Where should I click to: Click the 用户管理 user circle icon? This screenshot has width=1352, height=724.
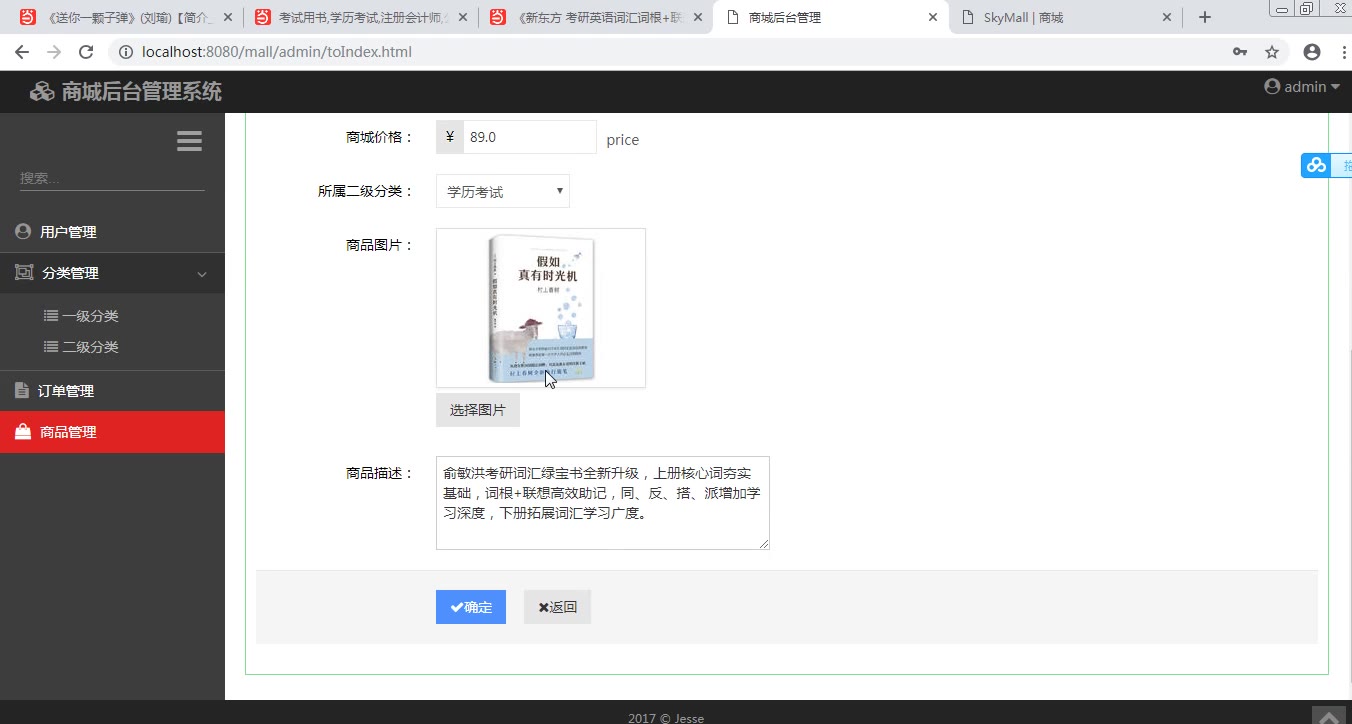(x=23, y=231)
